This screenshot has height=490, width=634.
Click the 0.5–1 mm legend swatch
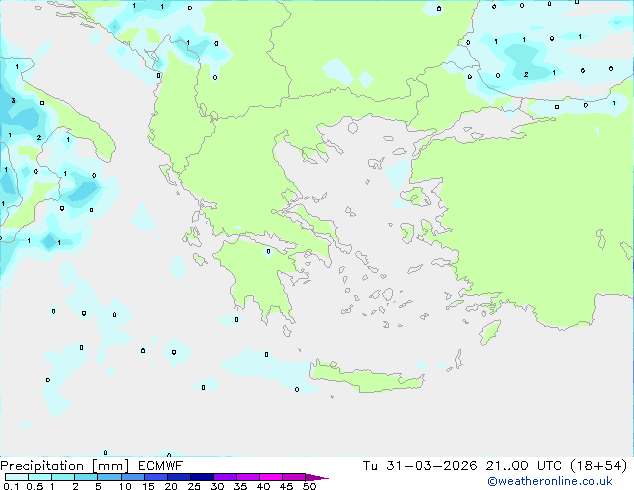pyautogui.click(x=40, y=477)
